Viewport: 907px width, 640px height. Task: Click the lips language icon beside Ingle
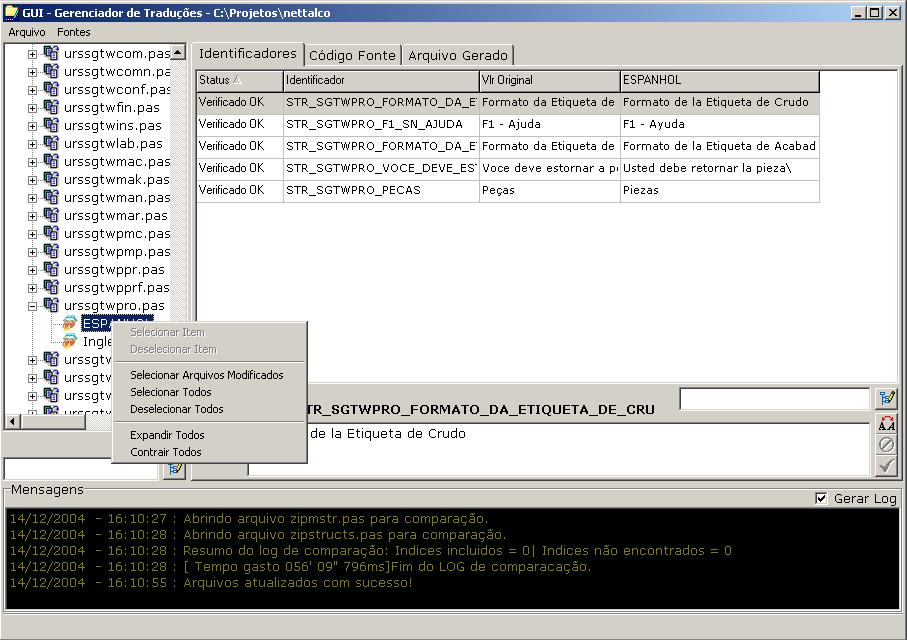70,341
